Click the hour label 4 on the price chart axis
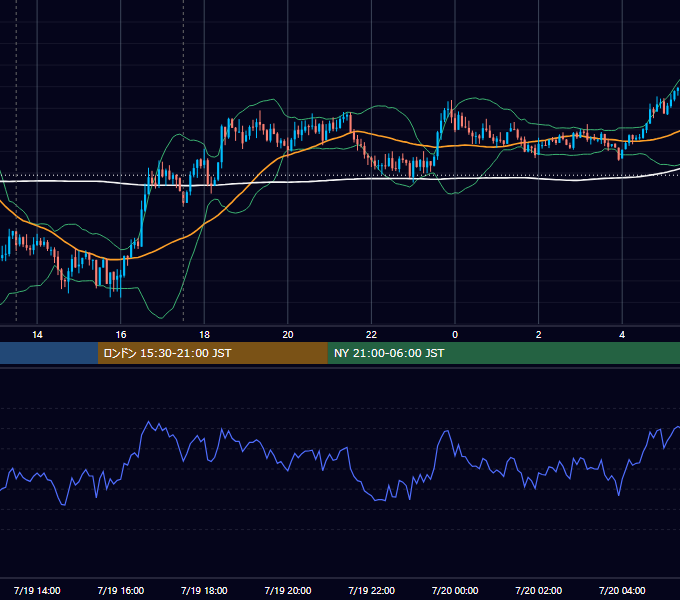Screen dimensions: 680x600 click(x=622, y=335)
